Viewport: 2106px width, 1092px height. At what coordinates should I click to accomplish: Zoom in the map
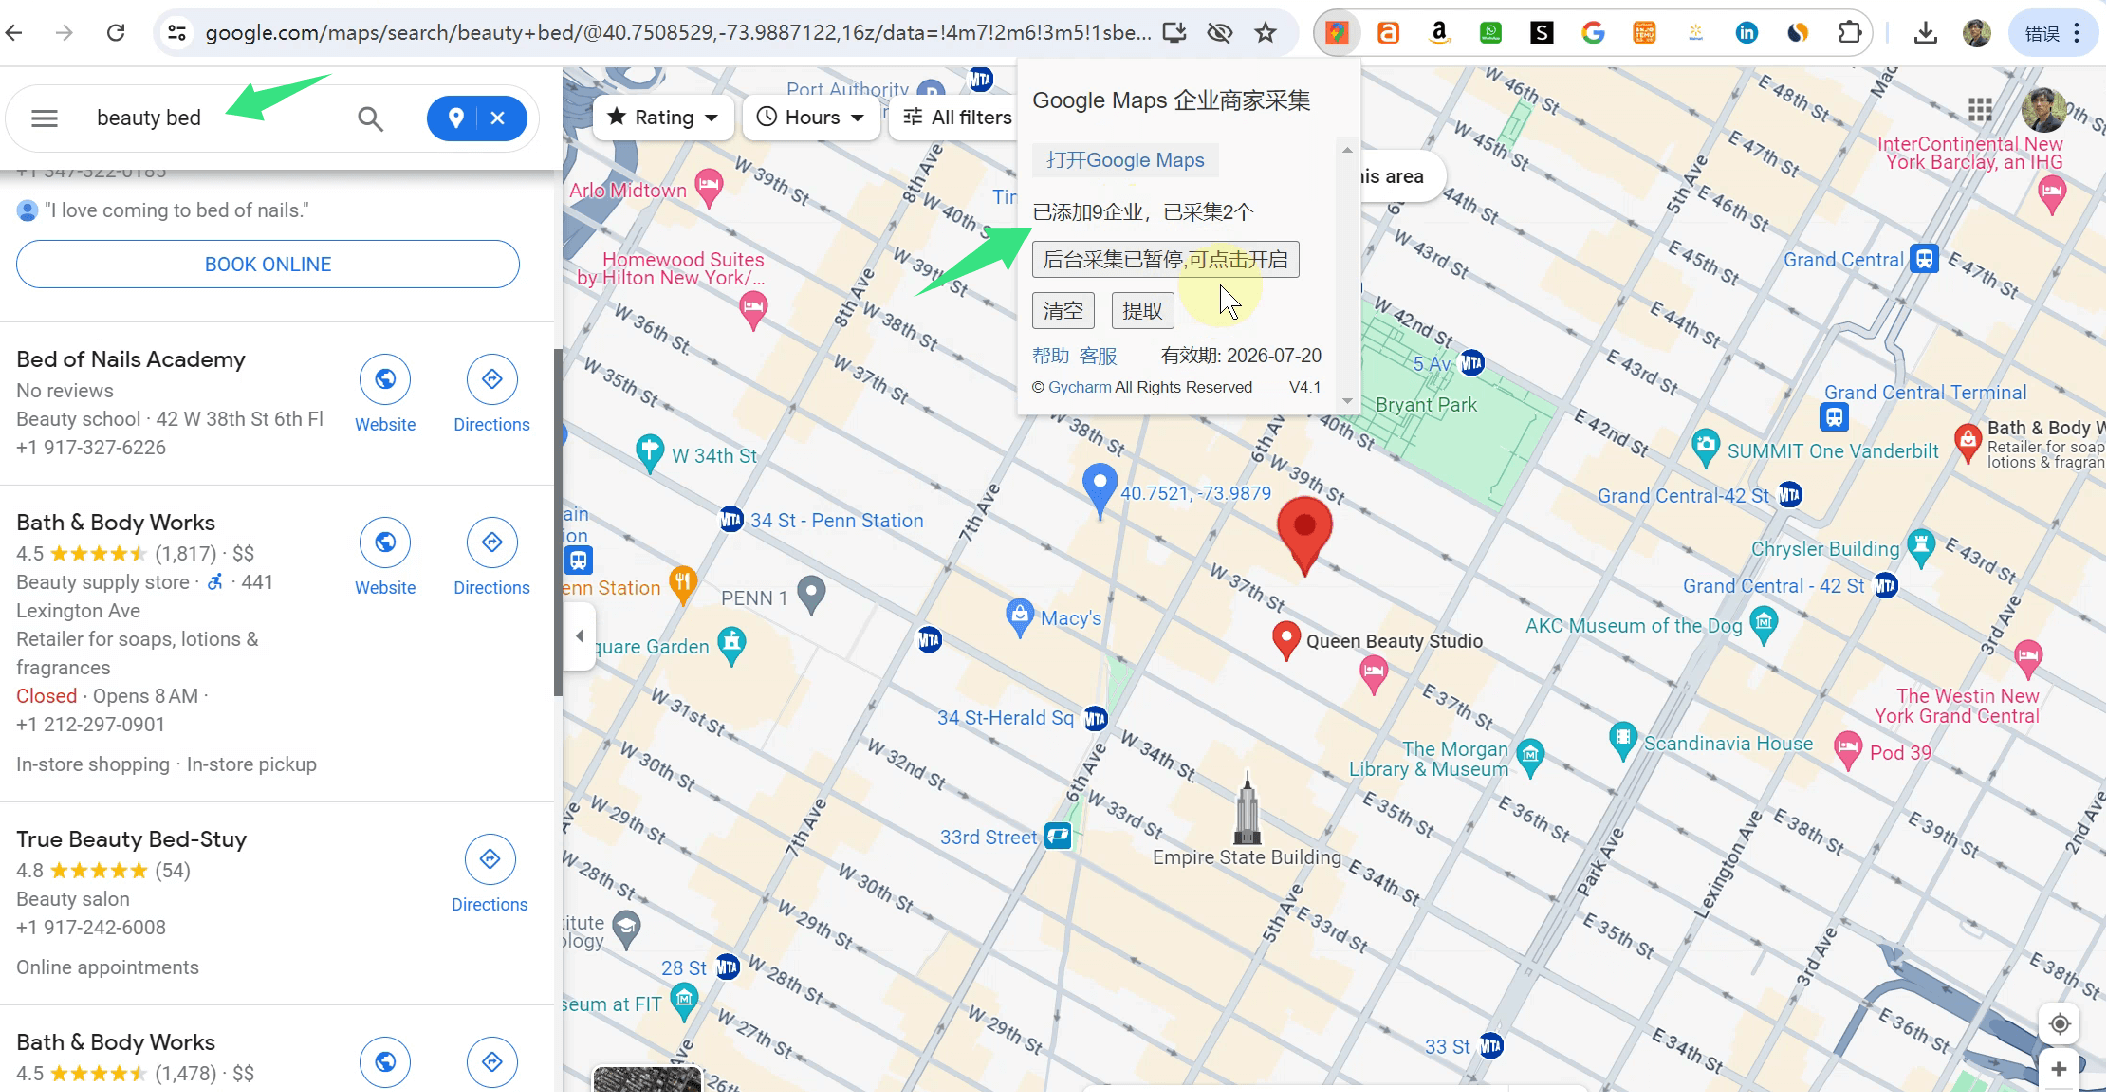[2059, 1069]
